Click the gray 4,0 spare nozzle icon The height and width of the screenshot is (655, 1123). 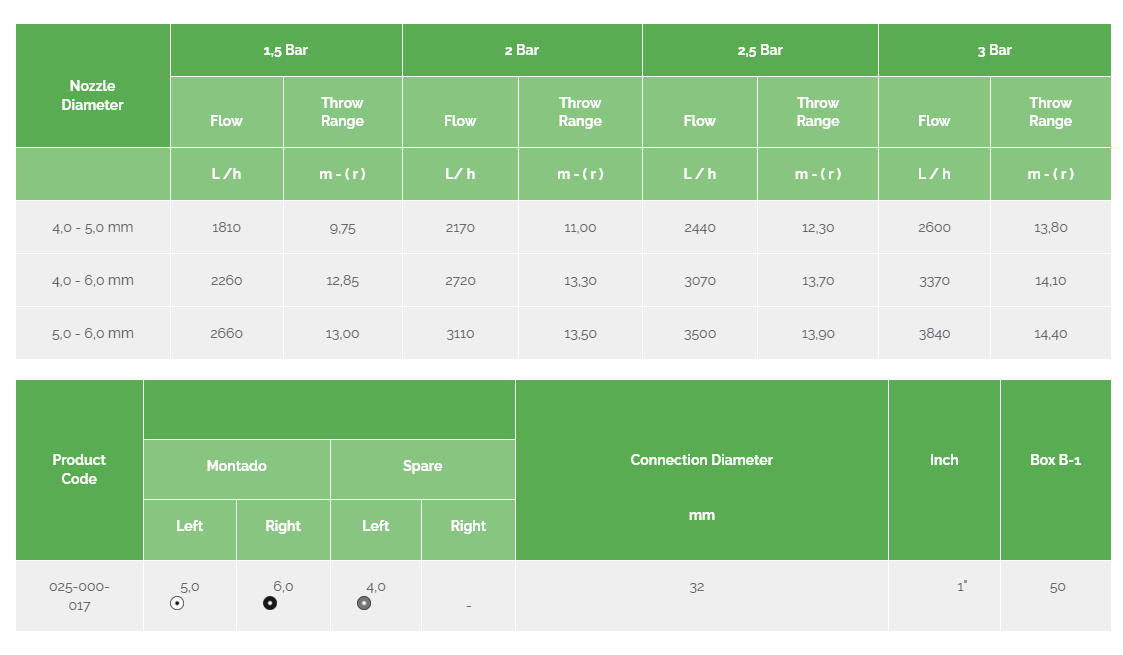(x=364, y=603)
